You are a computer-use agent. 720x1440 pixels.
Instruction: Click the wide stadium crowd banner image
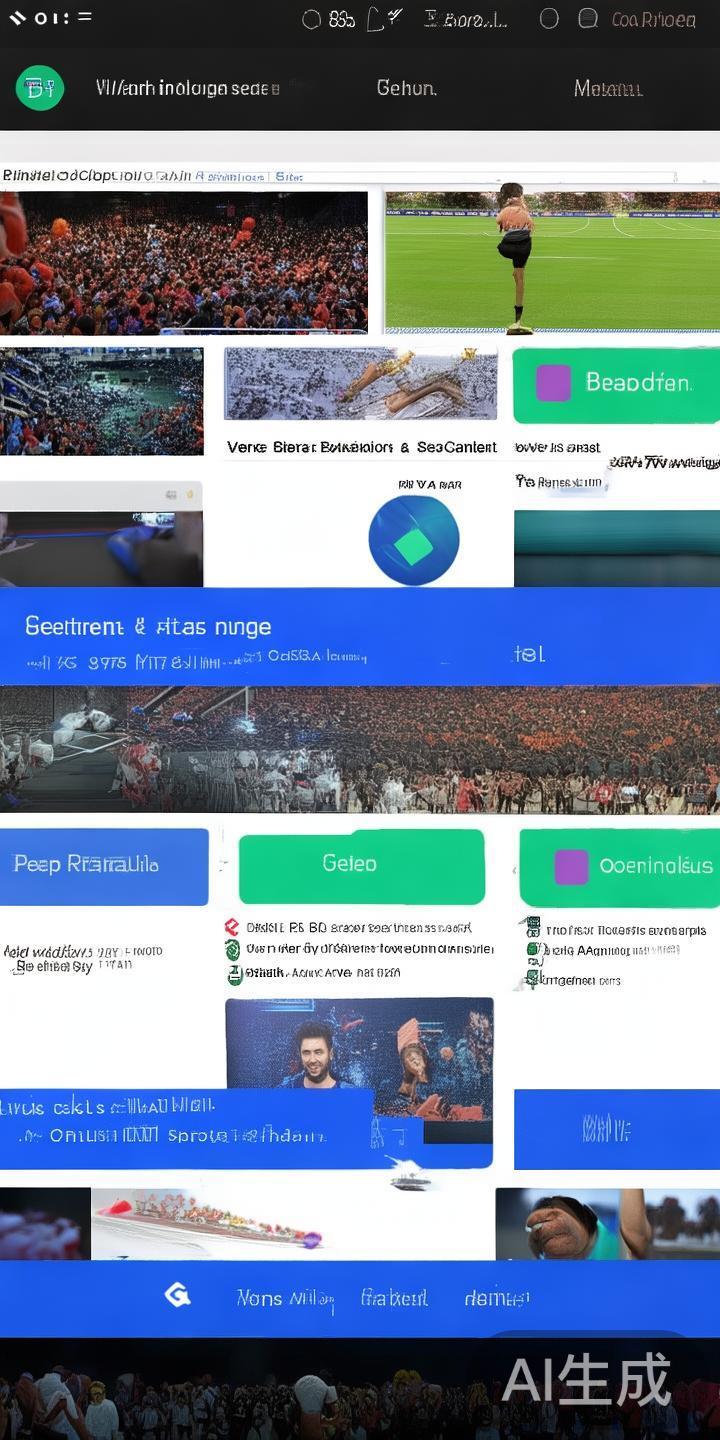pyautogui.click(x=360, y=750)
